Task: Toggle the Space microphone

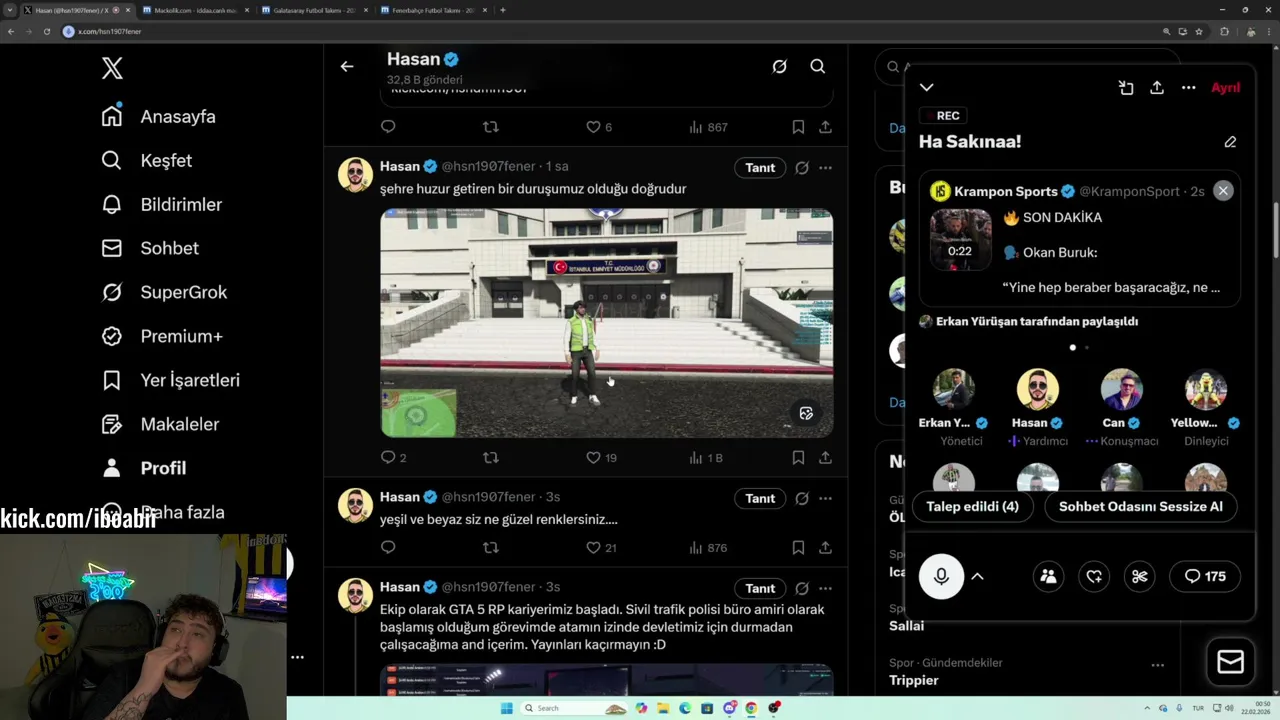Action: coord(941,576)
